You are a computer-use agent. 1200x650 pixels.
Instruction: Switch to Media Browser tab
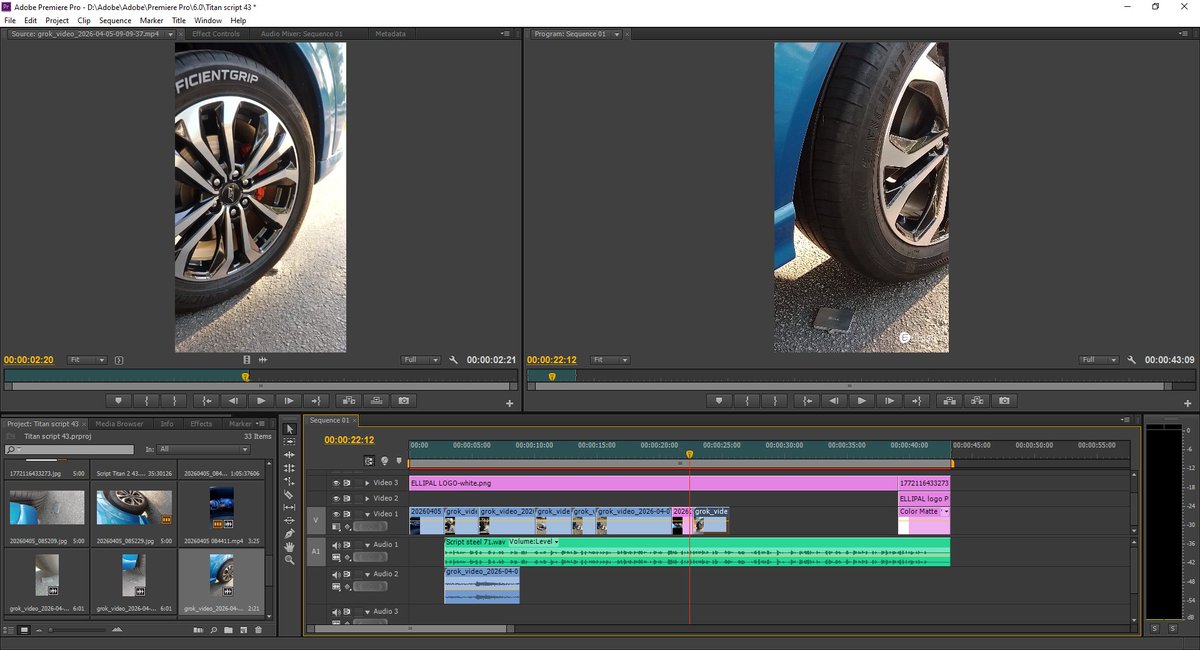point(119,423)
